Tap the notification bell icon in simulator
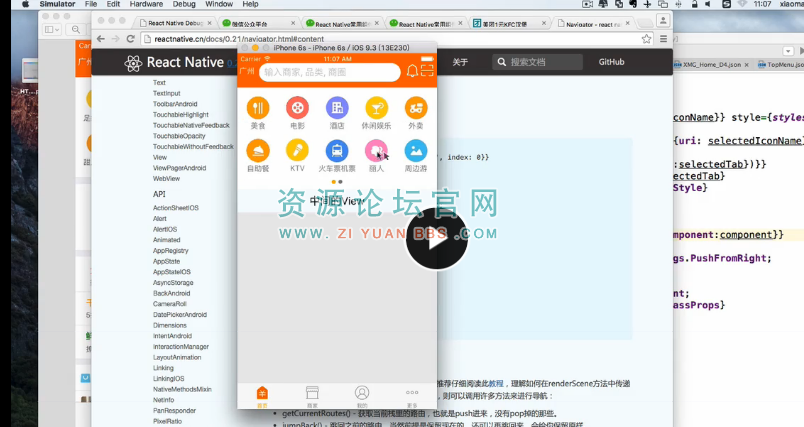The width and height of the screenshot is (804, 427). tap(412, 71)
